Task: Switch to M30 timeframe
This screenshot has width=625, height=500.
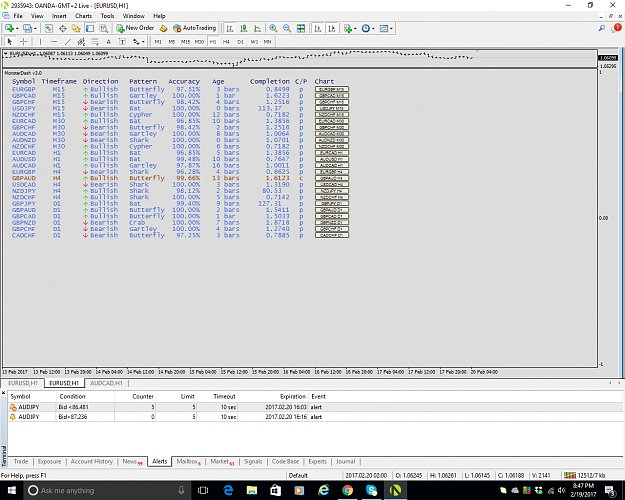Action: [x=199, y=41]
